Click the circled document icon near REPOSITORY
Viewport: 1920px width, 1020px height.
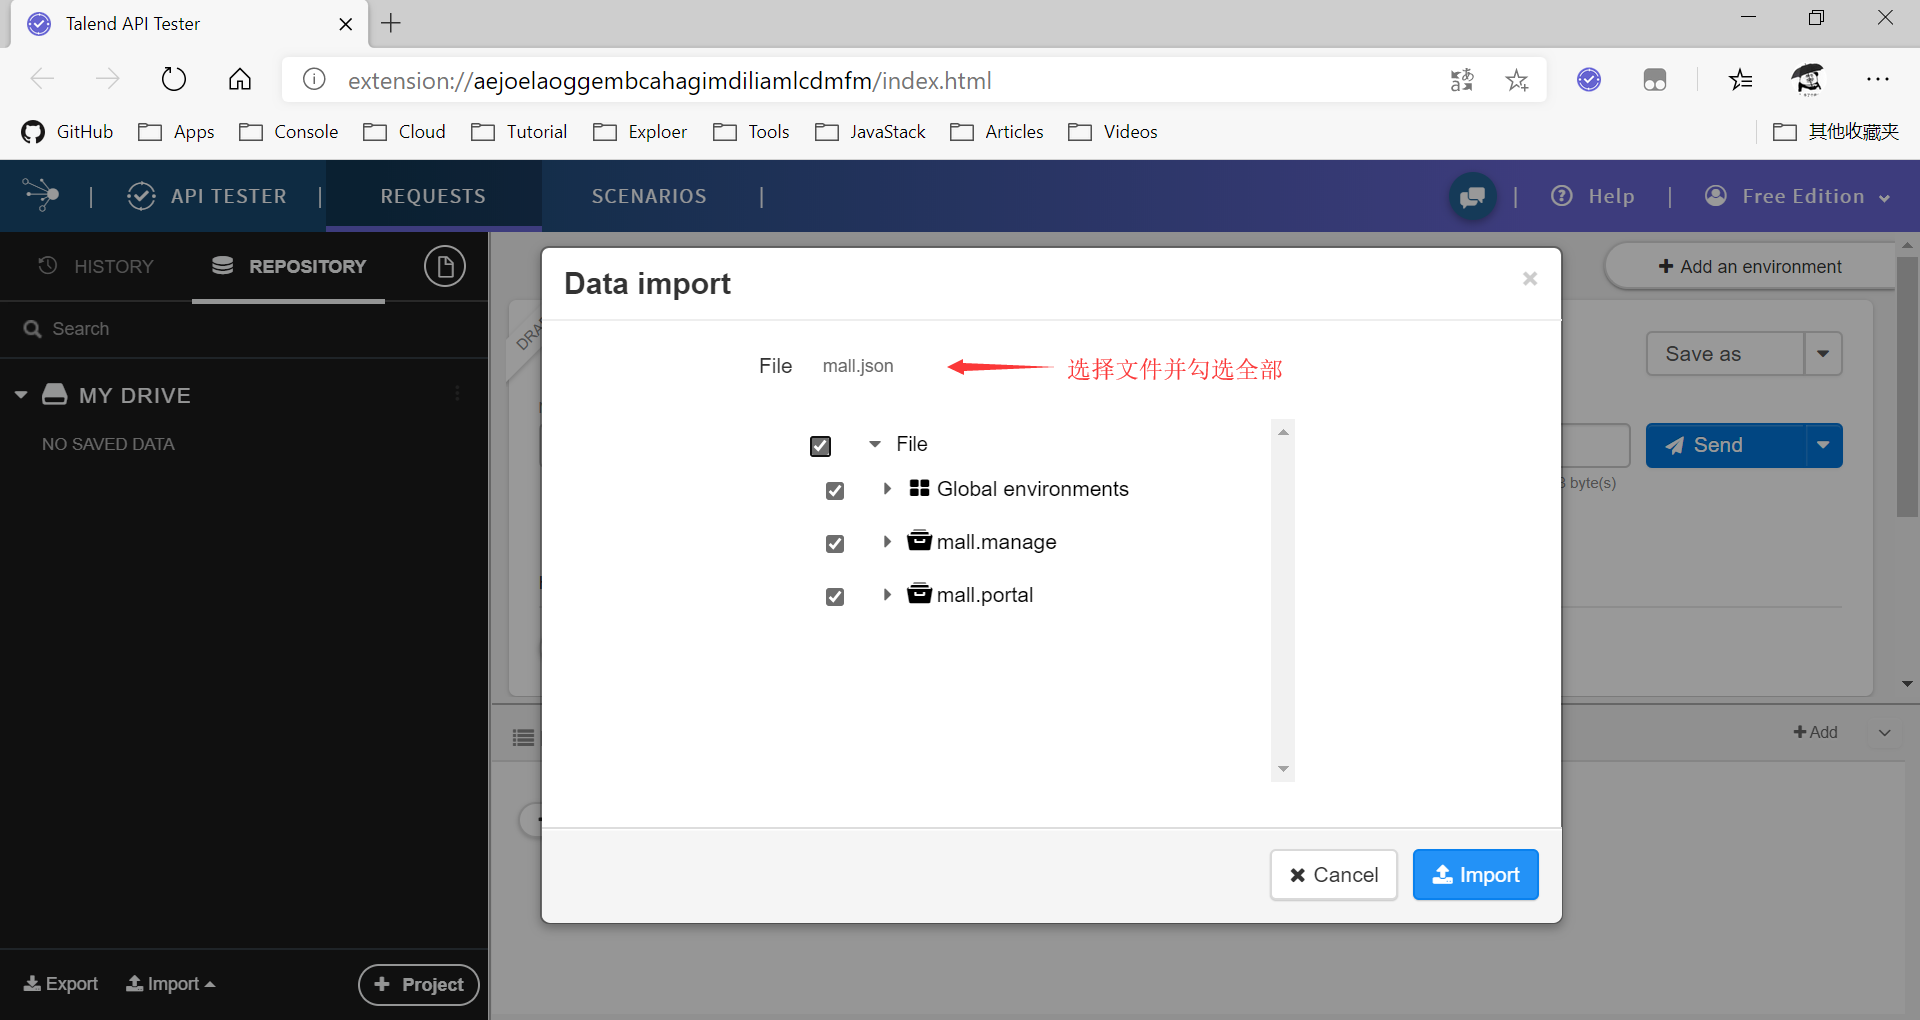[446, 265]
